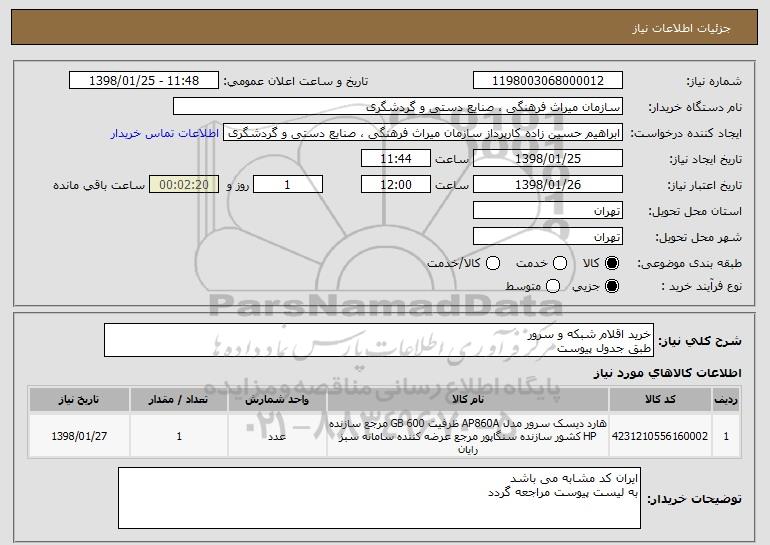Image resolution: width=770 pixels, height=545 pixels.
Task: Select the خدمت radio button
Action: [x=560, y=263]
